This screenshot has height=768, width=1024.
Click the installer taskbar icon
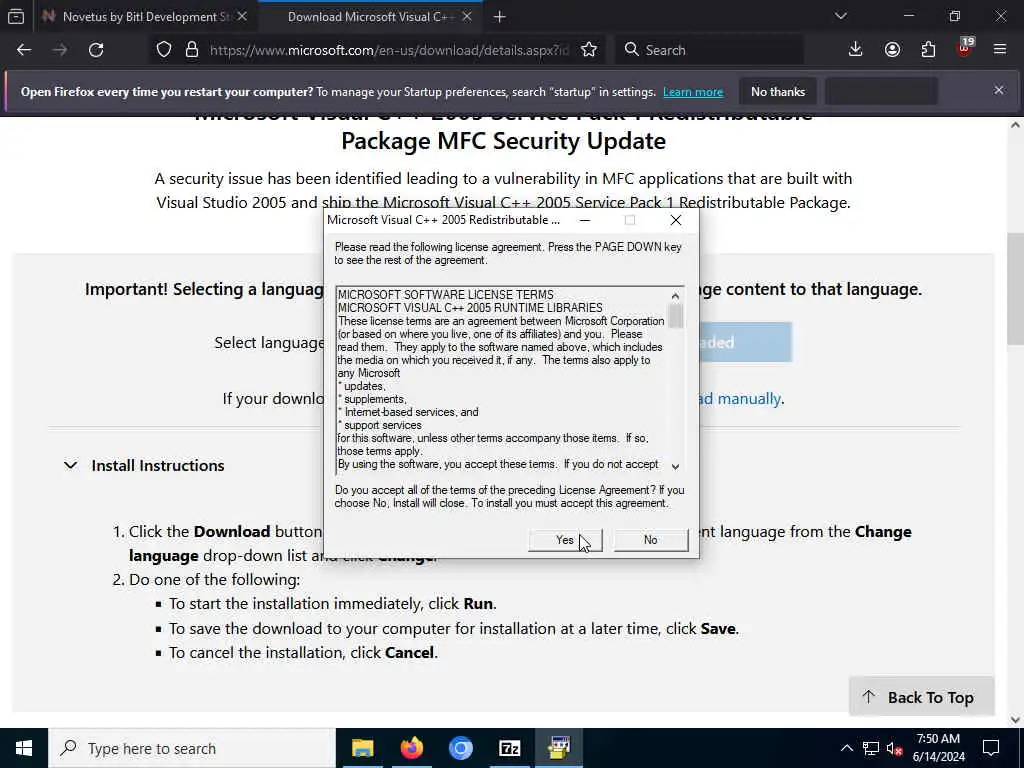click(559, 748)
